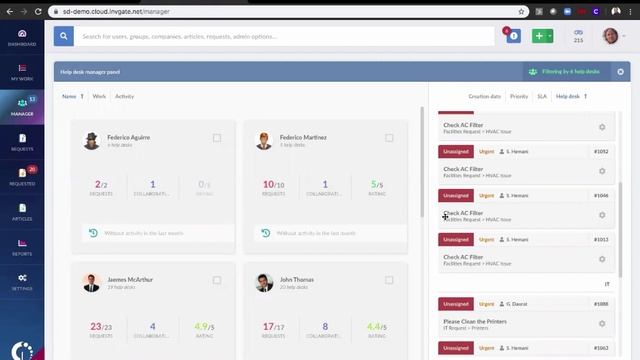This screenshot has height=360, width=640.
Task: Click Jaemes McArthur avatar
Action: (91, 283)
